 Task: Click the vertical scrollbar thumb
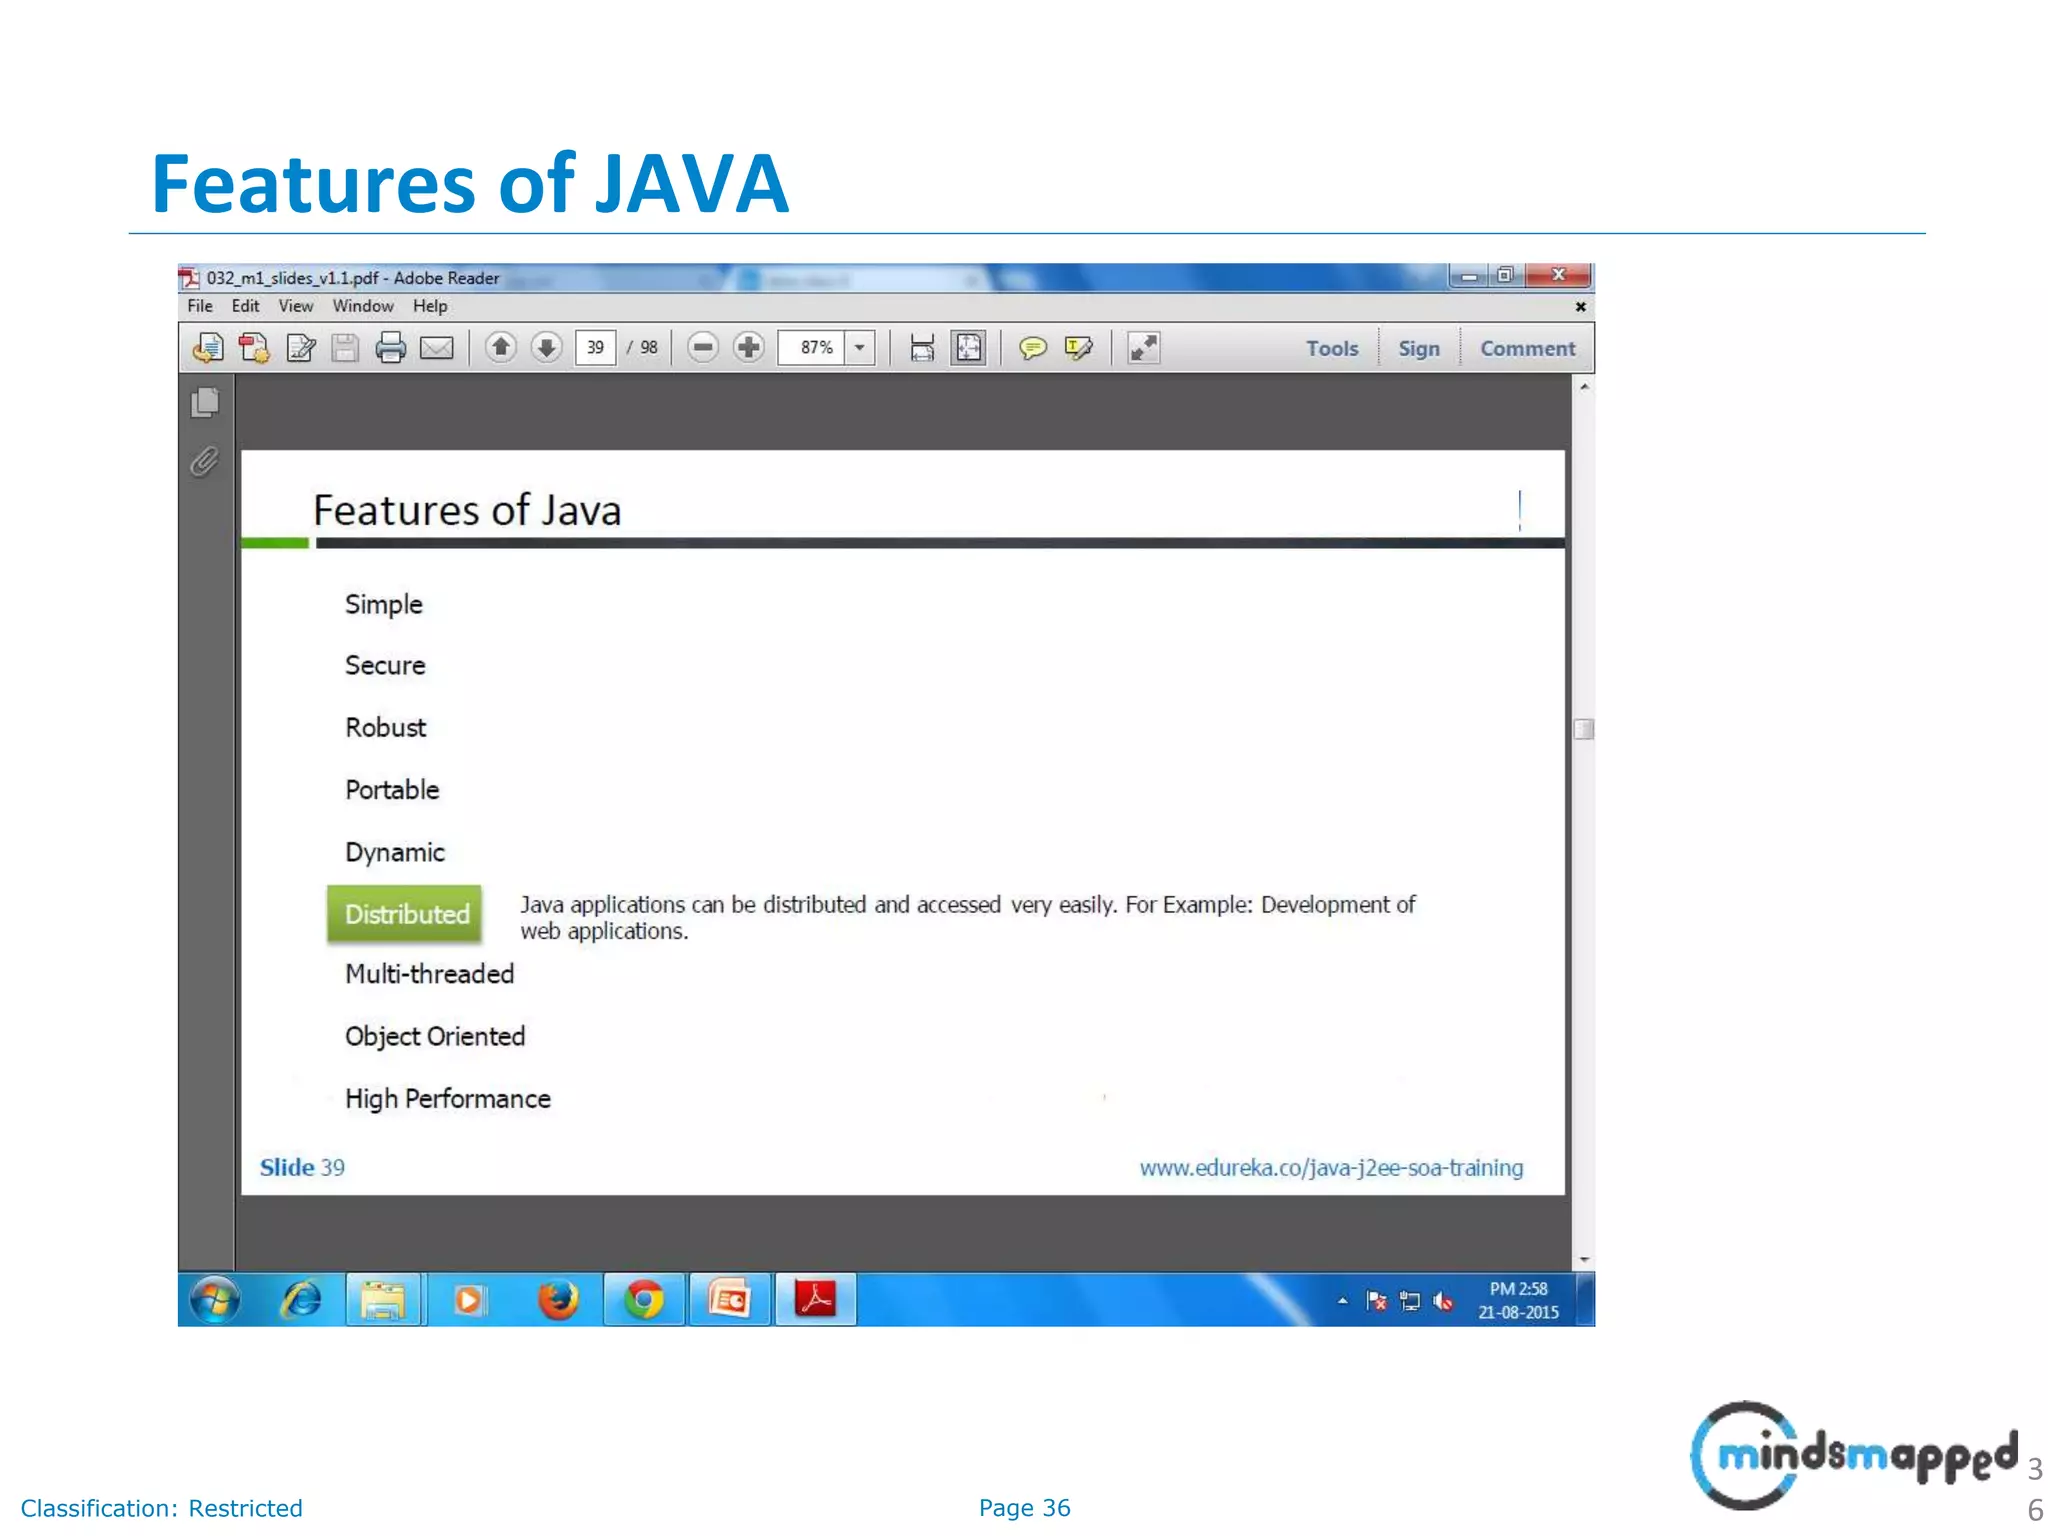1583,729
